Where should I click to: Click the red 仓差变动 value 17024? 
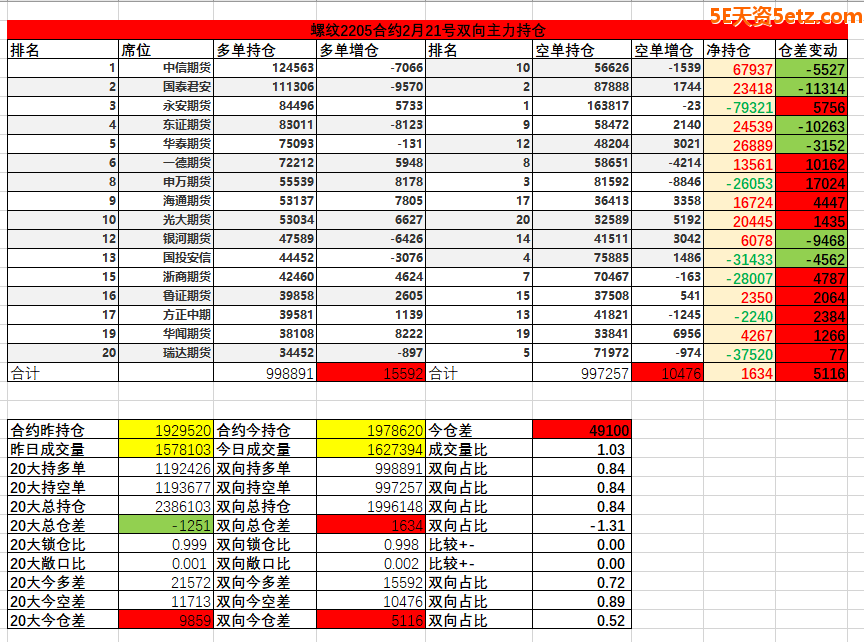coord(811,182)
